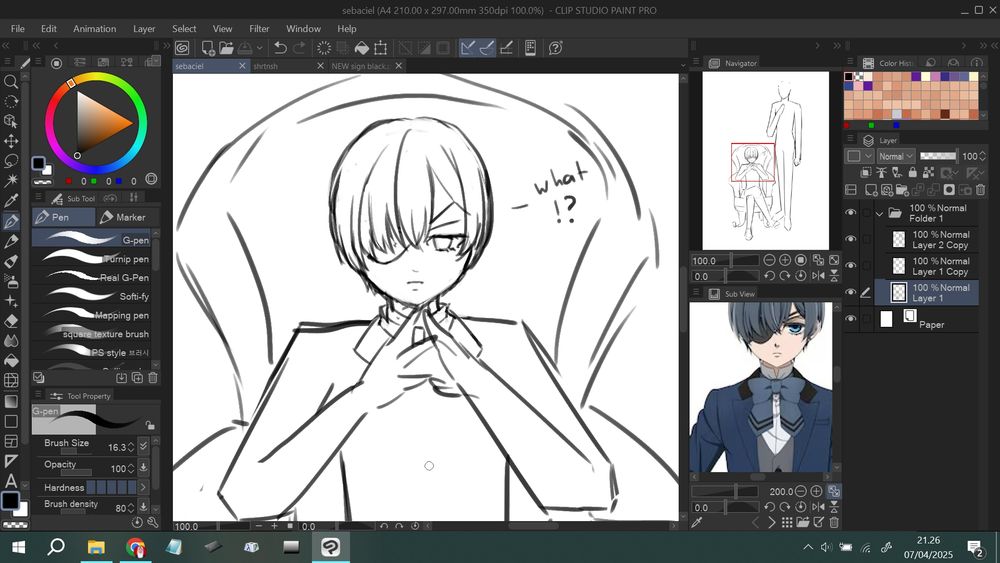Click the Open file folder icon
Image resolution: width=1000 pixels, height=563 pixels.
(226, 48)
